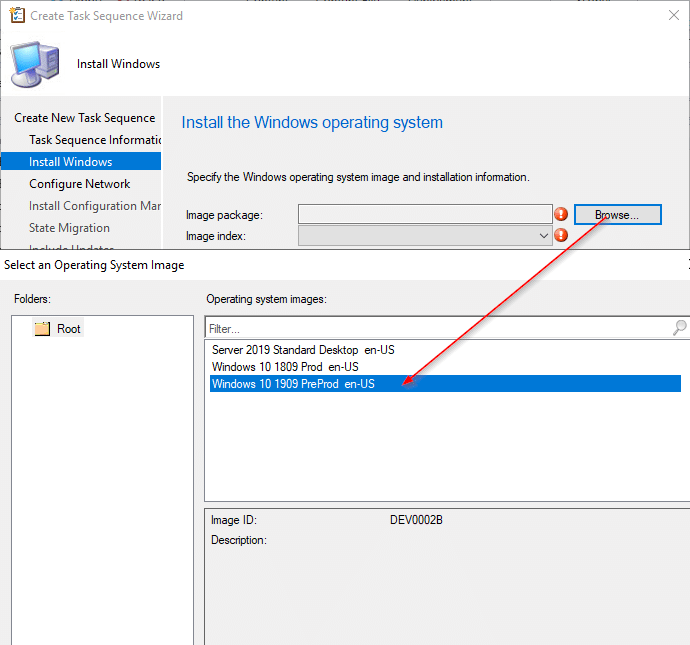Click the Image ID value DEV0002B
The width and height of the screenshot is (690, 645).
pos(416,520)
